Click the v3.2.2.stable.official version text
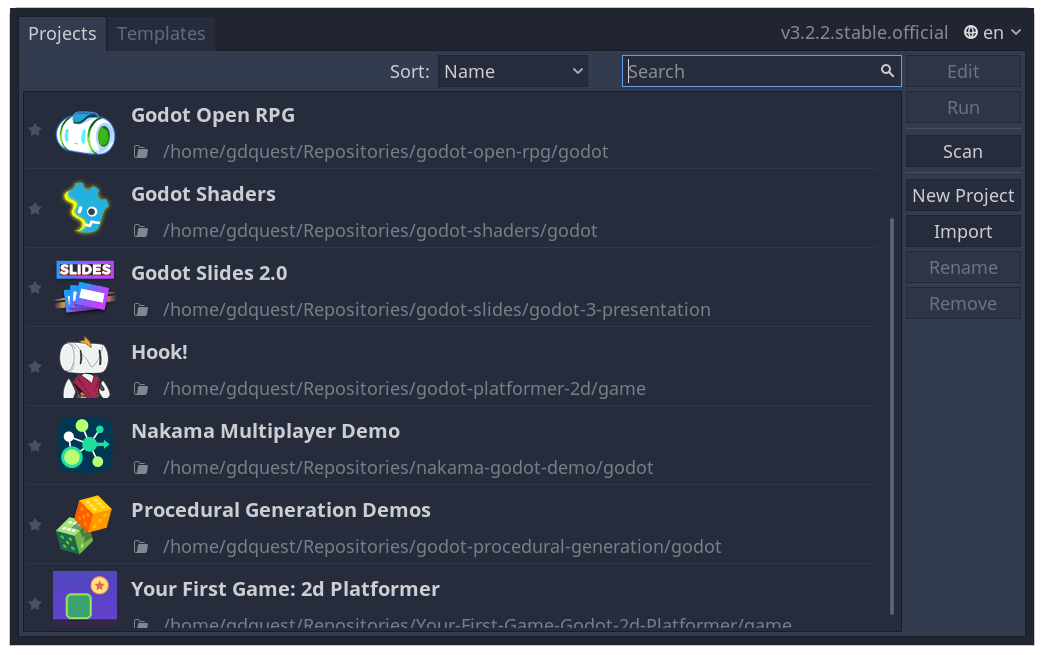Image resolution: width=1044 pixels, height=655 pixels. point(864,33)
